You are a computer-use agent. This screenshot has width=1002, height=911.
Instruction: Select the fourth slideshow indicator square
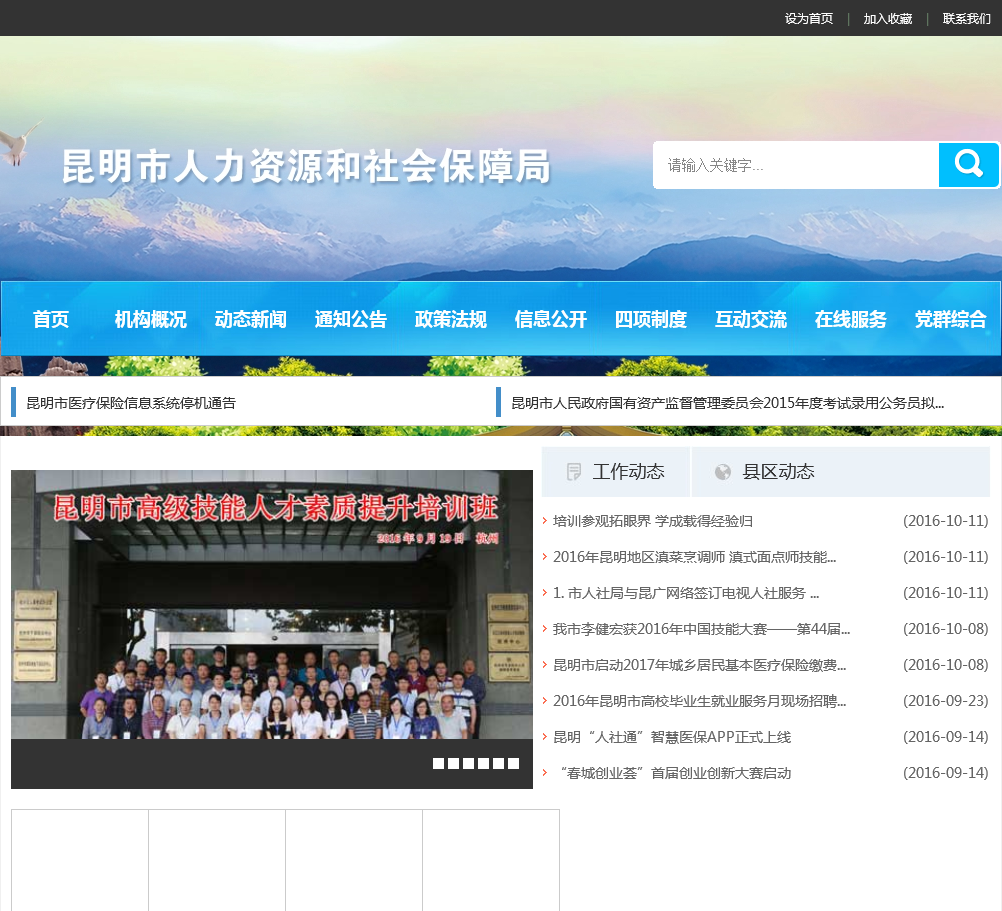point(483,763)
